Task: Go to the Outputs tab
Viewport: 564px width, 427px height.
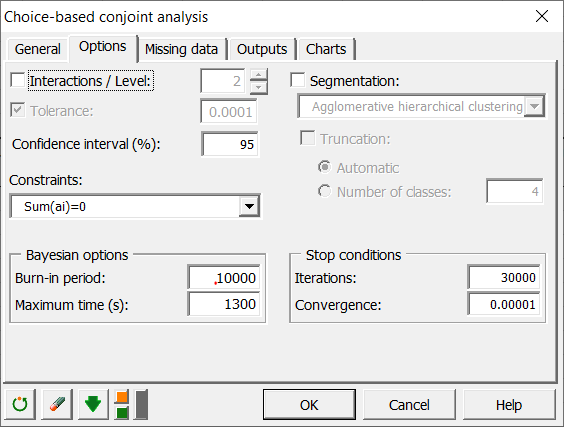Action: click(x=262, y=49)
